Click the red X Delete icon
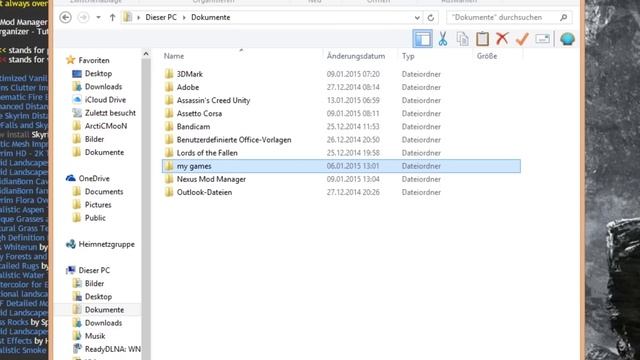Image resolution: width=640 pixels, height=360 pixels. (x=502, y=39)
